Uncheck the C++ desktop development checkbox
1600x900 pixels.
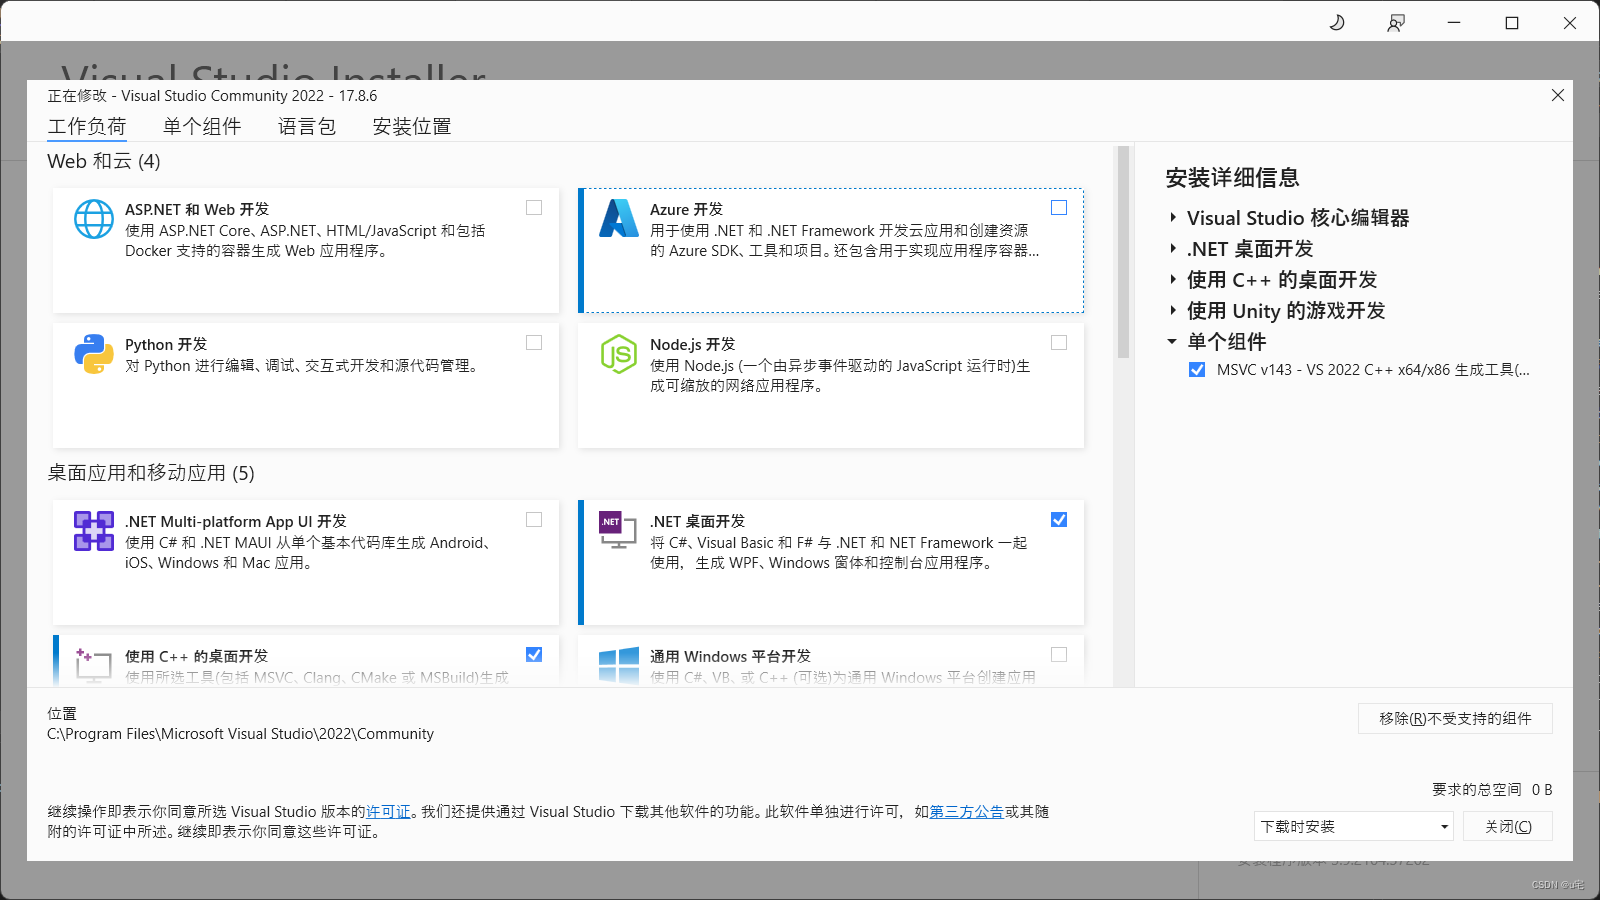(x=534, y=655)
